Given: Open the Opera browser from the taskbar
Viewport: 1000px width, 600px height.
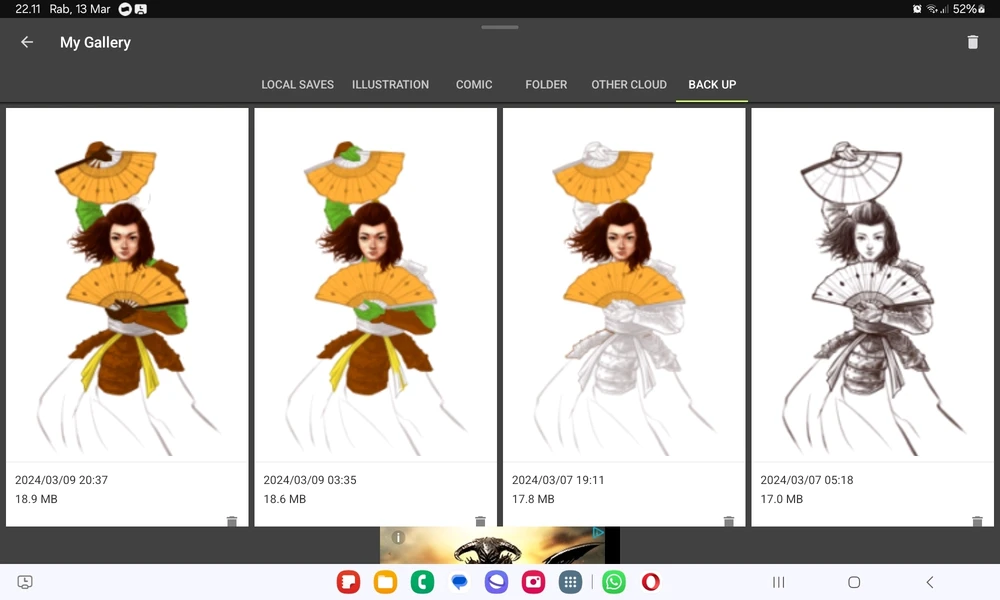Looking at the screenshot, I should pyautogui.click(x=651, y=582).
